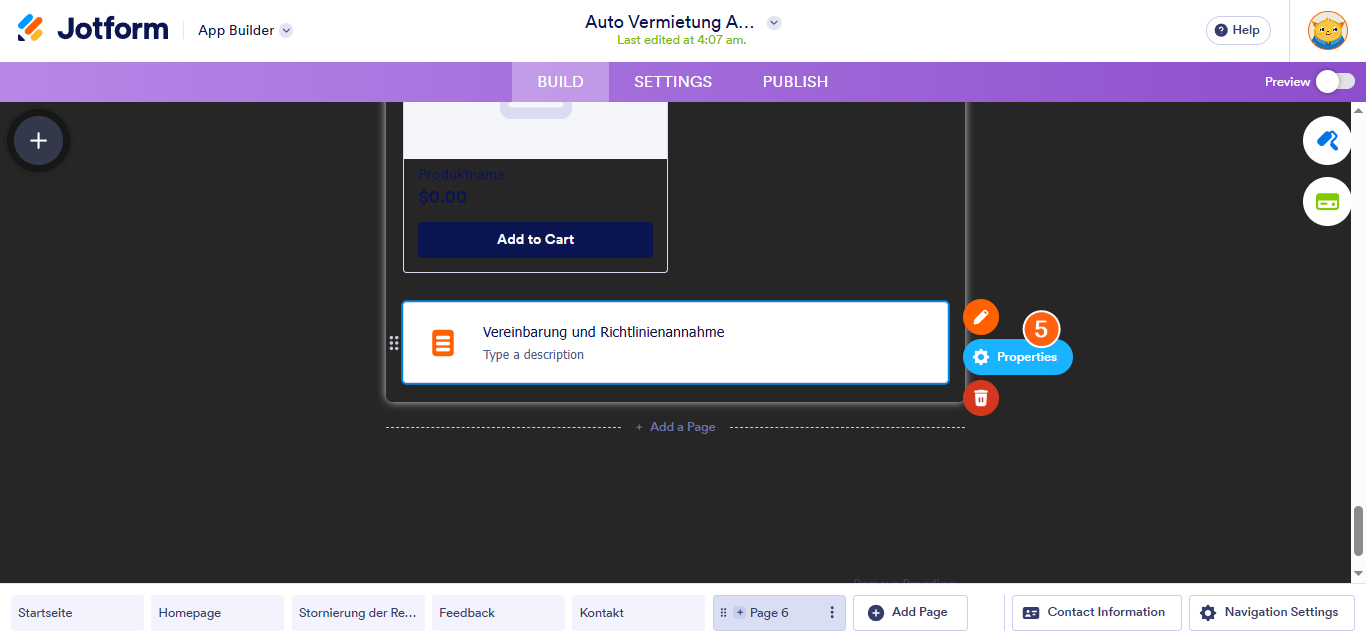
Task: Select the Page 6 tab
Action: coord(779,613)
